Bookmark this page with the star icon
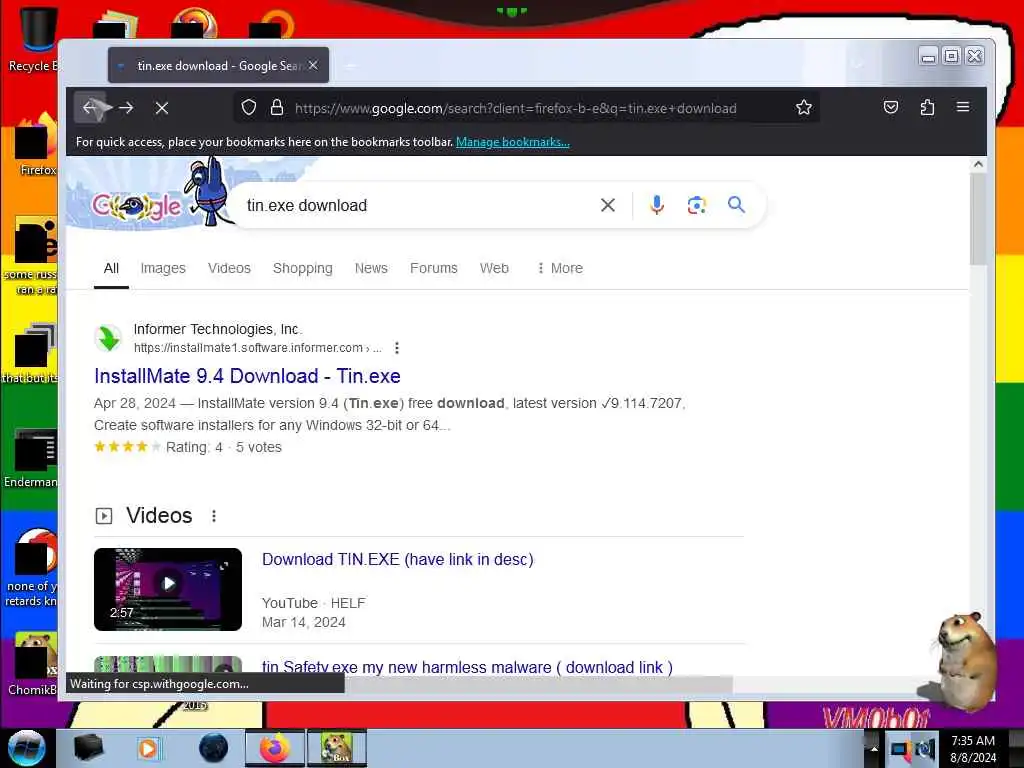 (x=804, y=107)
